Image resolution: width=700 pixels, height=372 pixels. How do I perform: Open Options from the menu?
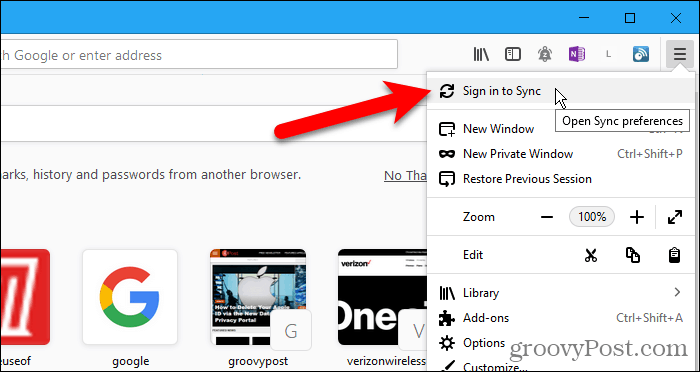coord(561,343)
